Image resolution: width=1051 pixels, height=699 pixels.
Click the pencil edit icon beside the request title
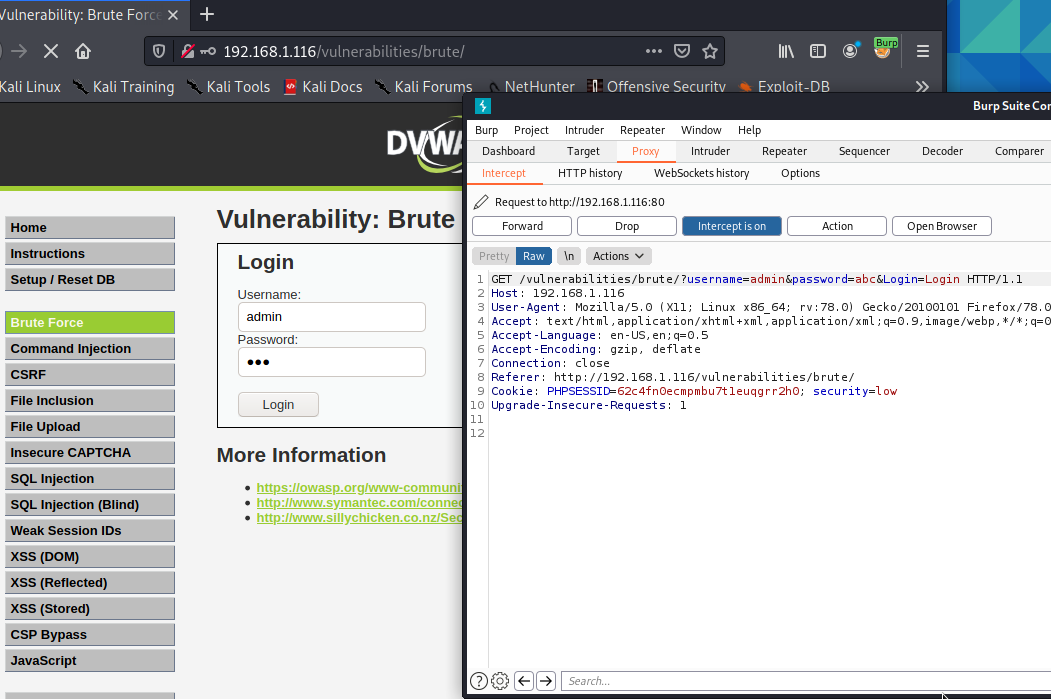(x=479, y=201)
